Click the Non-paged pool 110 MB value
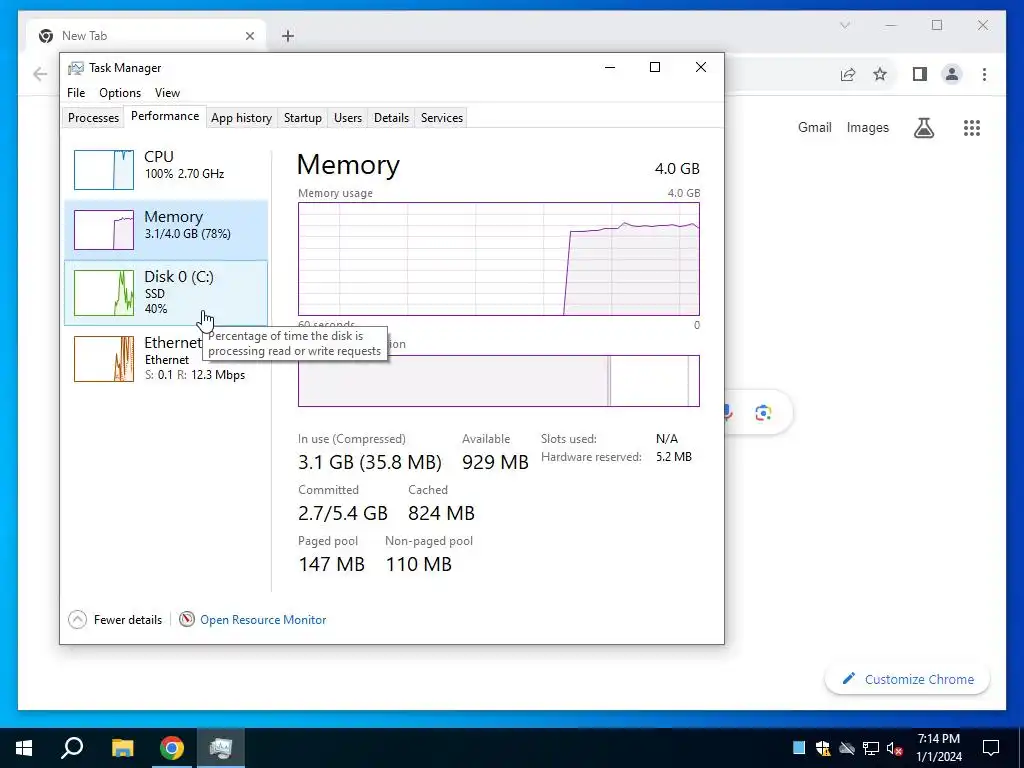This screenshot has height=768, width=1024. pyautogui.click(x=419, y=564)
